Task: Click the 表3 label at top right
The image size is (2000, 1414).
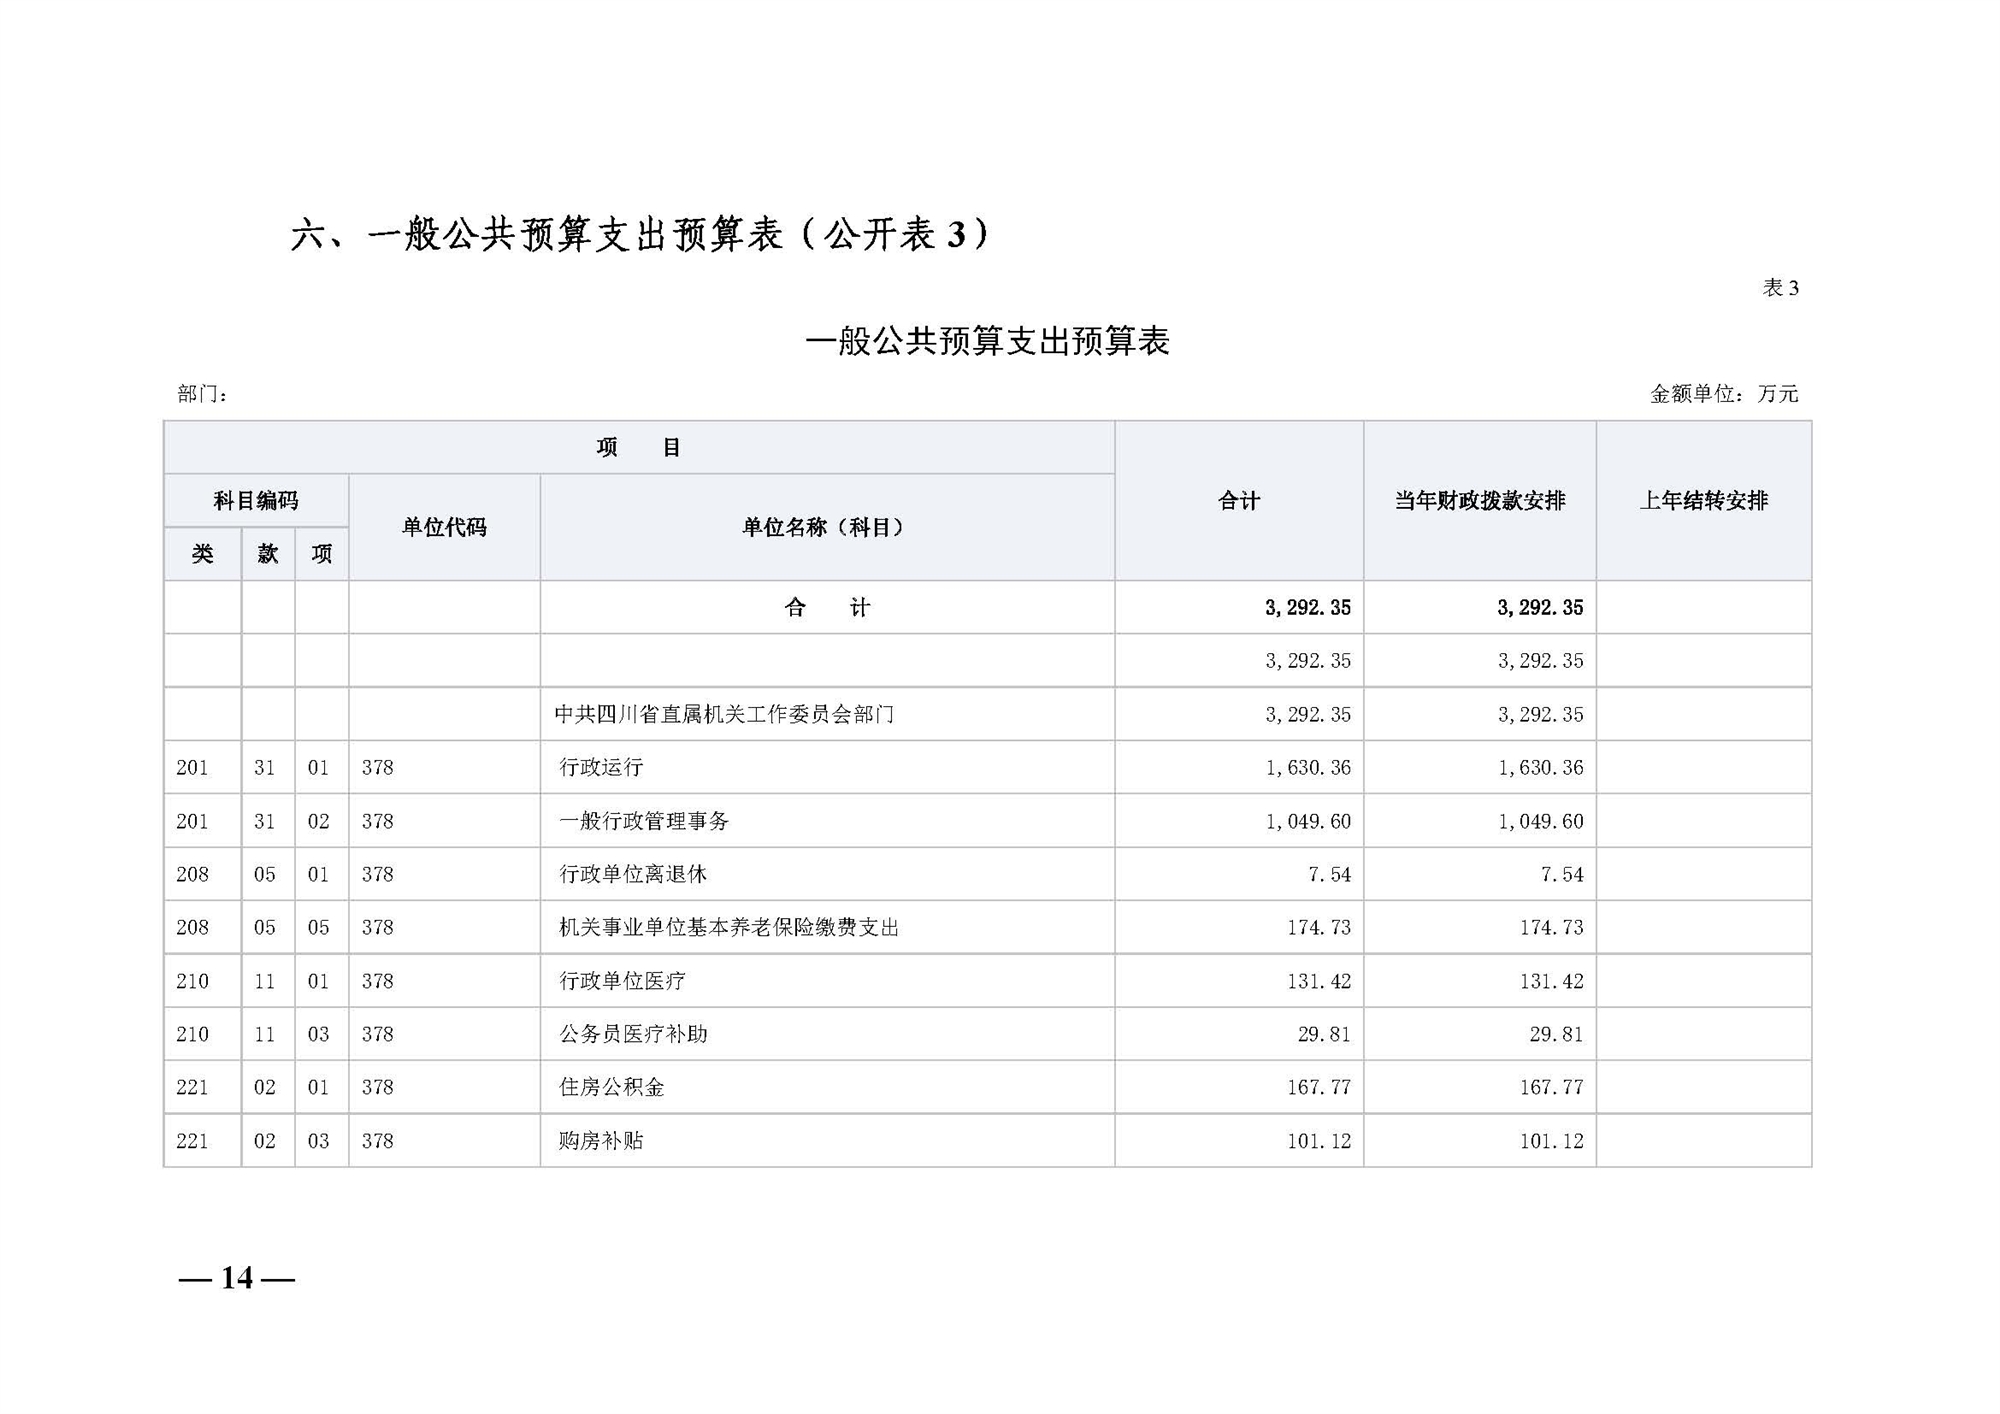Action: pos(1780,288)
